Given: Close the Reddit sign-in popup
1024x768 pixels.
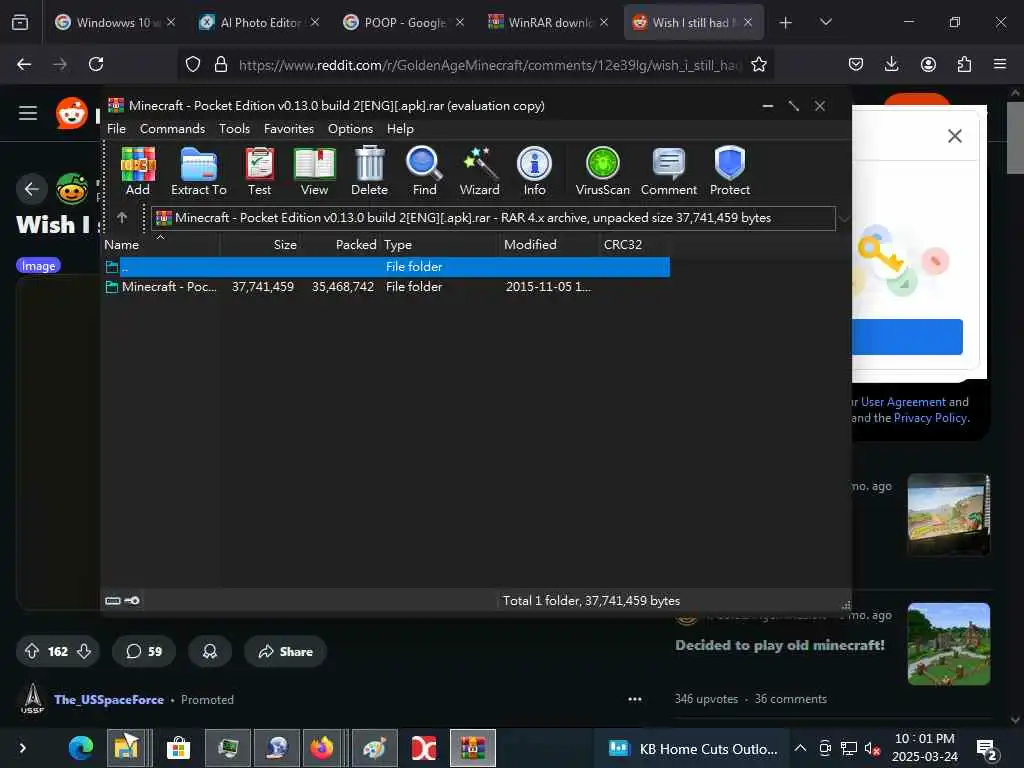Looking at the screenshot, I should (955, 136).
